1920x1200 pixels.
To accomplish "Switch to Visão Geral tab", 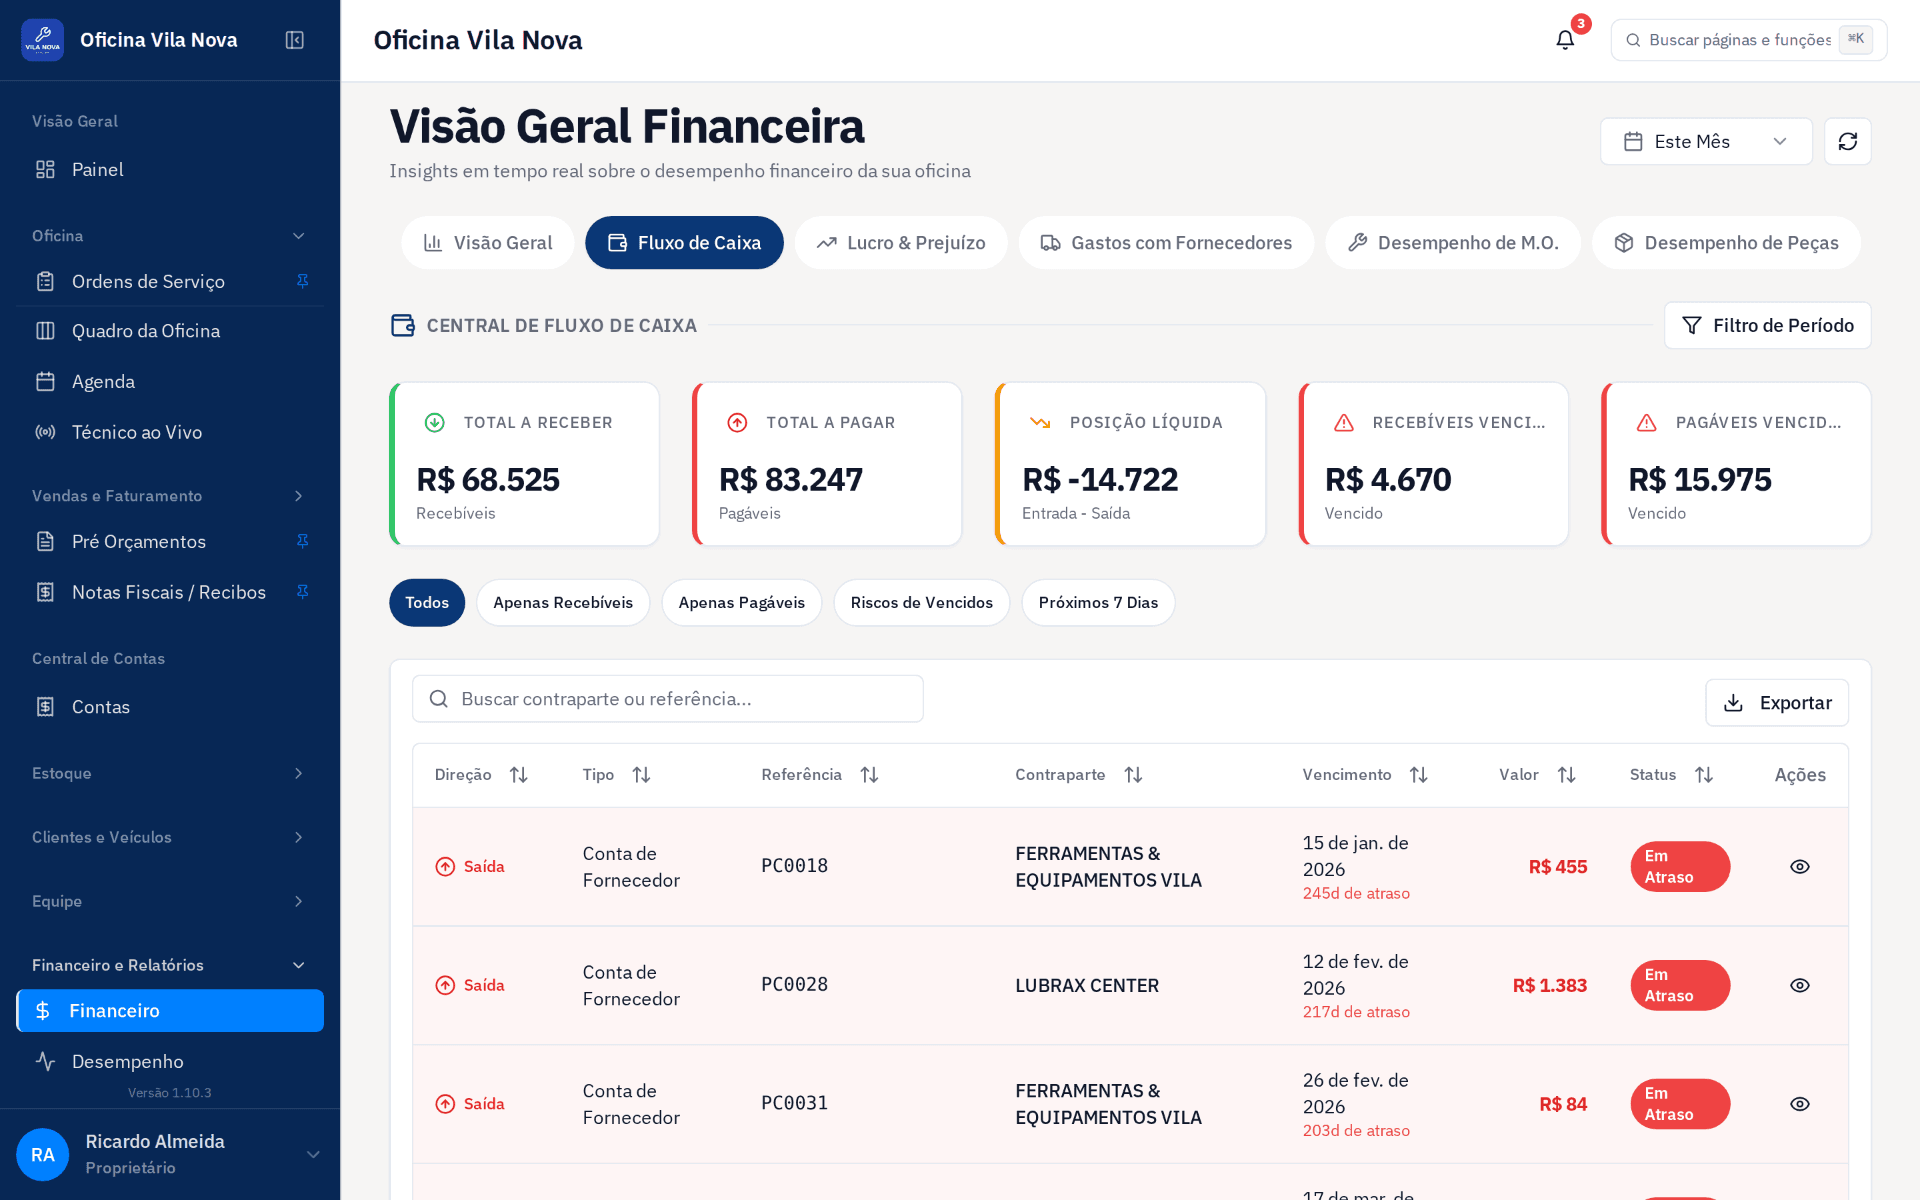I will point(488,243).
